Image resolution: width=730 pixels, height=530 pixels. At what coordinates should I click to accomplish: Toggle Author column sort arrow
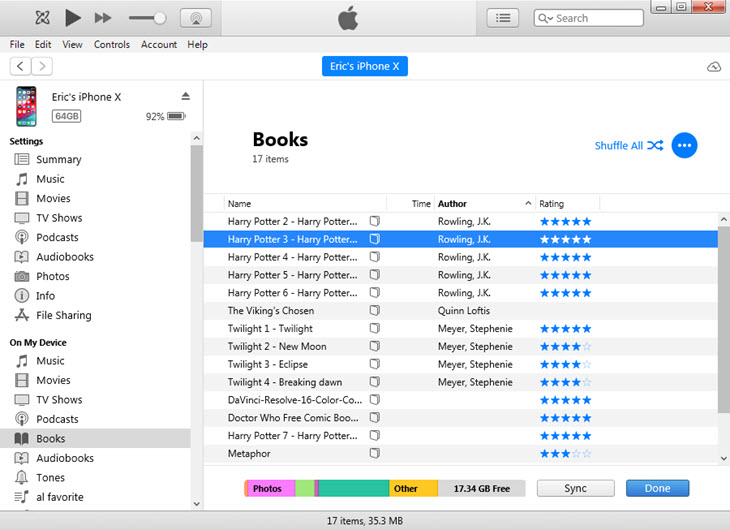click(x=528, y=204)
